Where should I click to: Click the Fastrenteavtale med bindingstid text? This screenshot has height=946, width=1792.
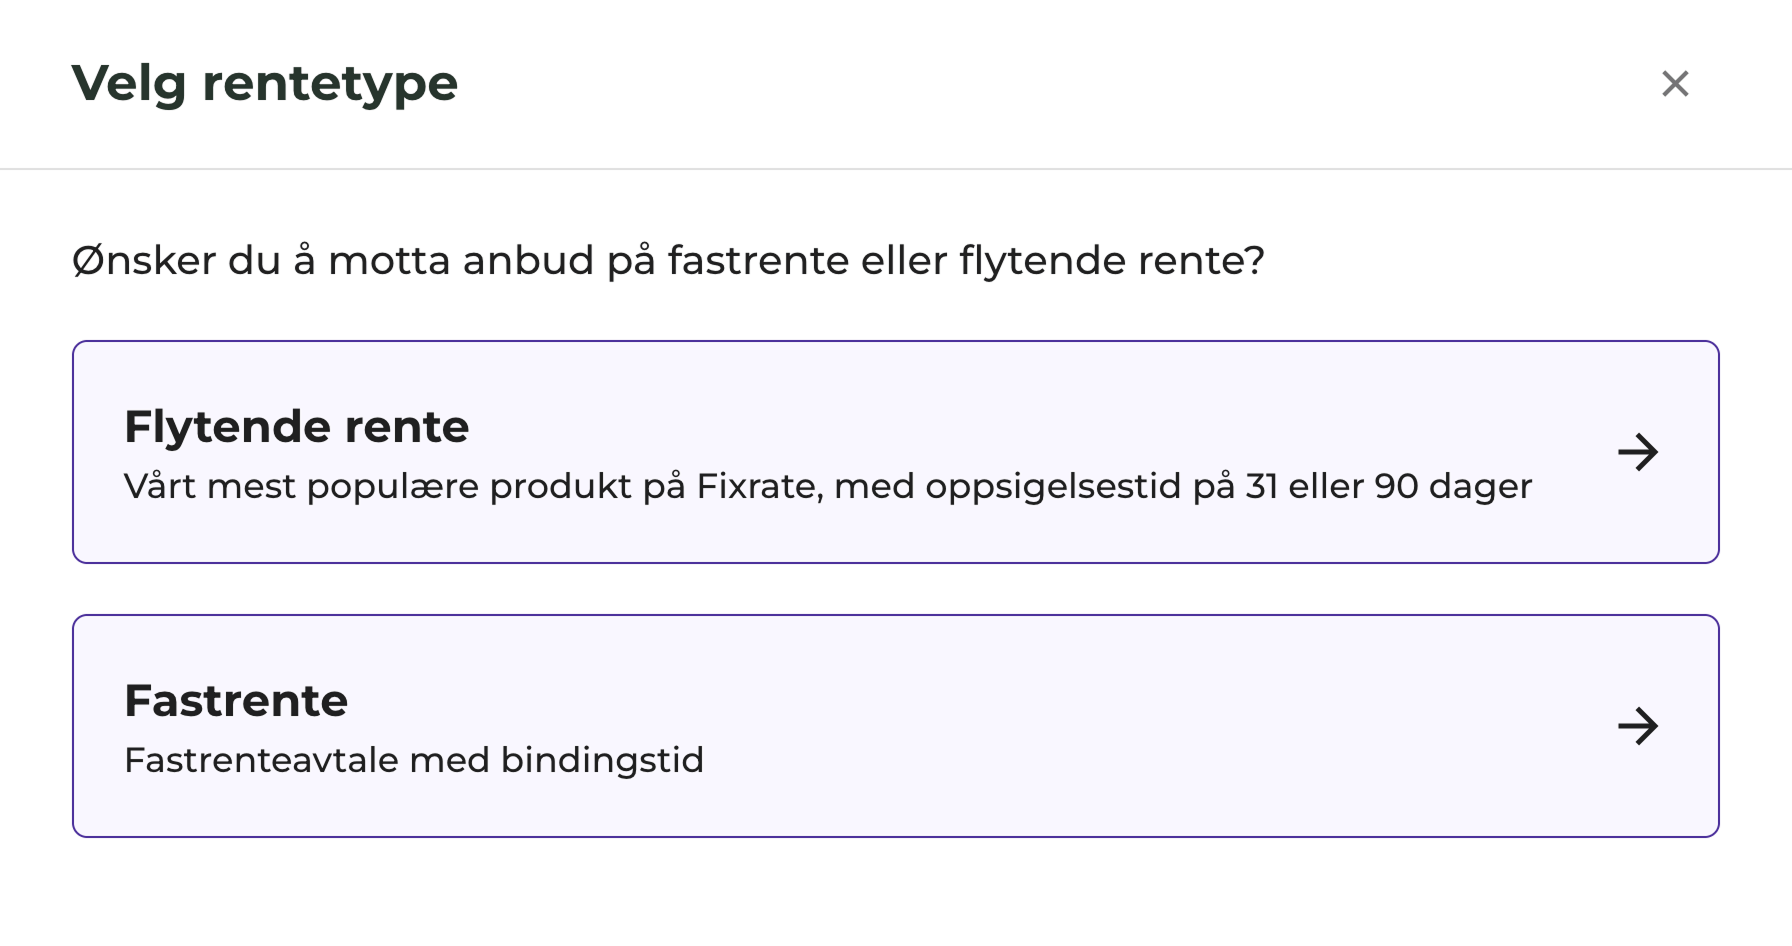click(x=413, y=760)
